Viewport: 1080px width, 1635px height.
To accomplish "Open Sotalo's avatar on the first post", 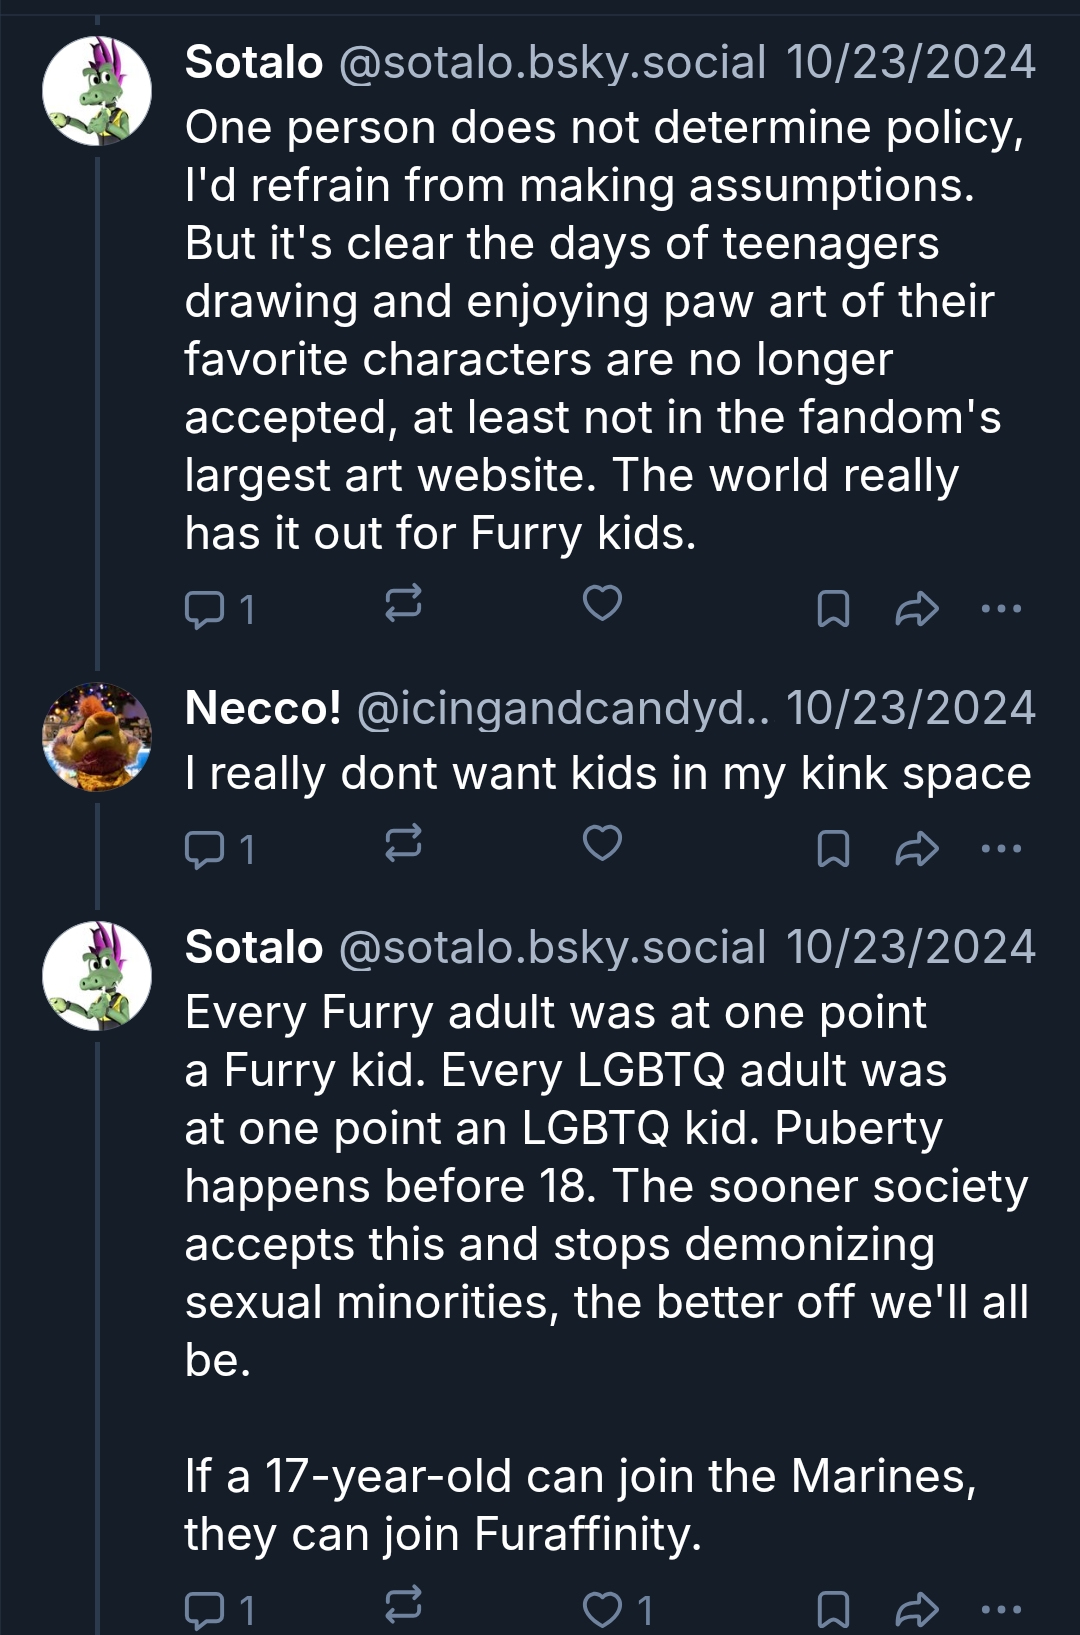I will [x=97, y=91].
